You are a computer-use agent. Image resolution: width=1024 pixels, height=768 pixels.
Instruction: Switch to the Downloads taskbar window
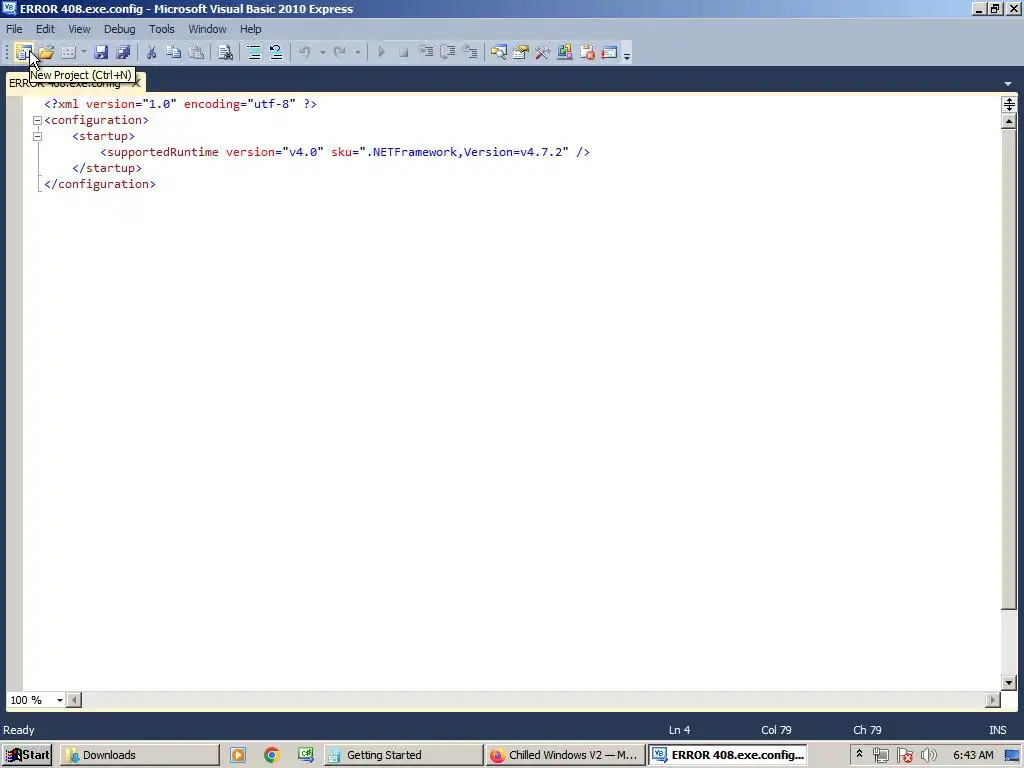pos(140,755)
